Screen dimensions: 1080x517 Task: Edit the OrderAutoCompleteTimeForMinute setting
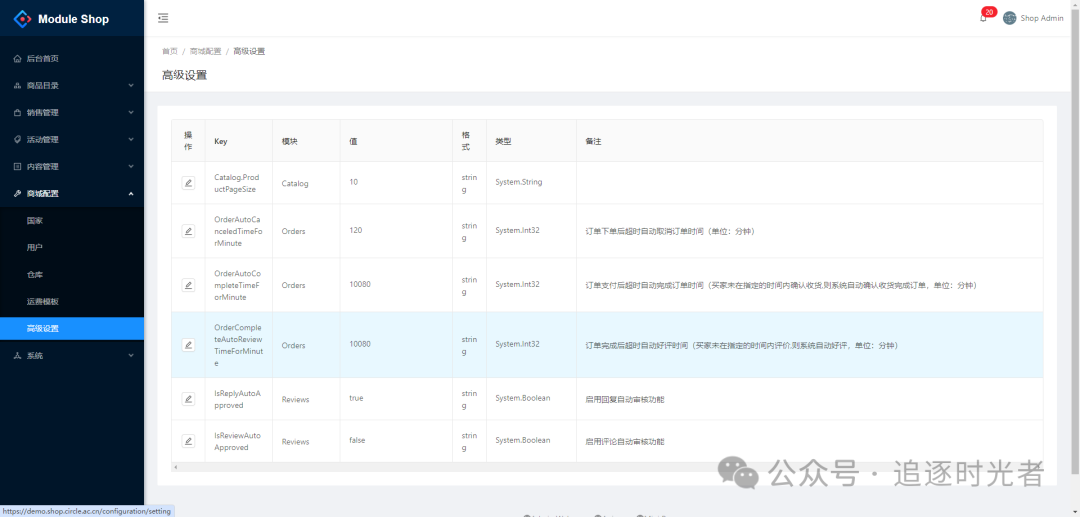click(188, 285)
